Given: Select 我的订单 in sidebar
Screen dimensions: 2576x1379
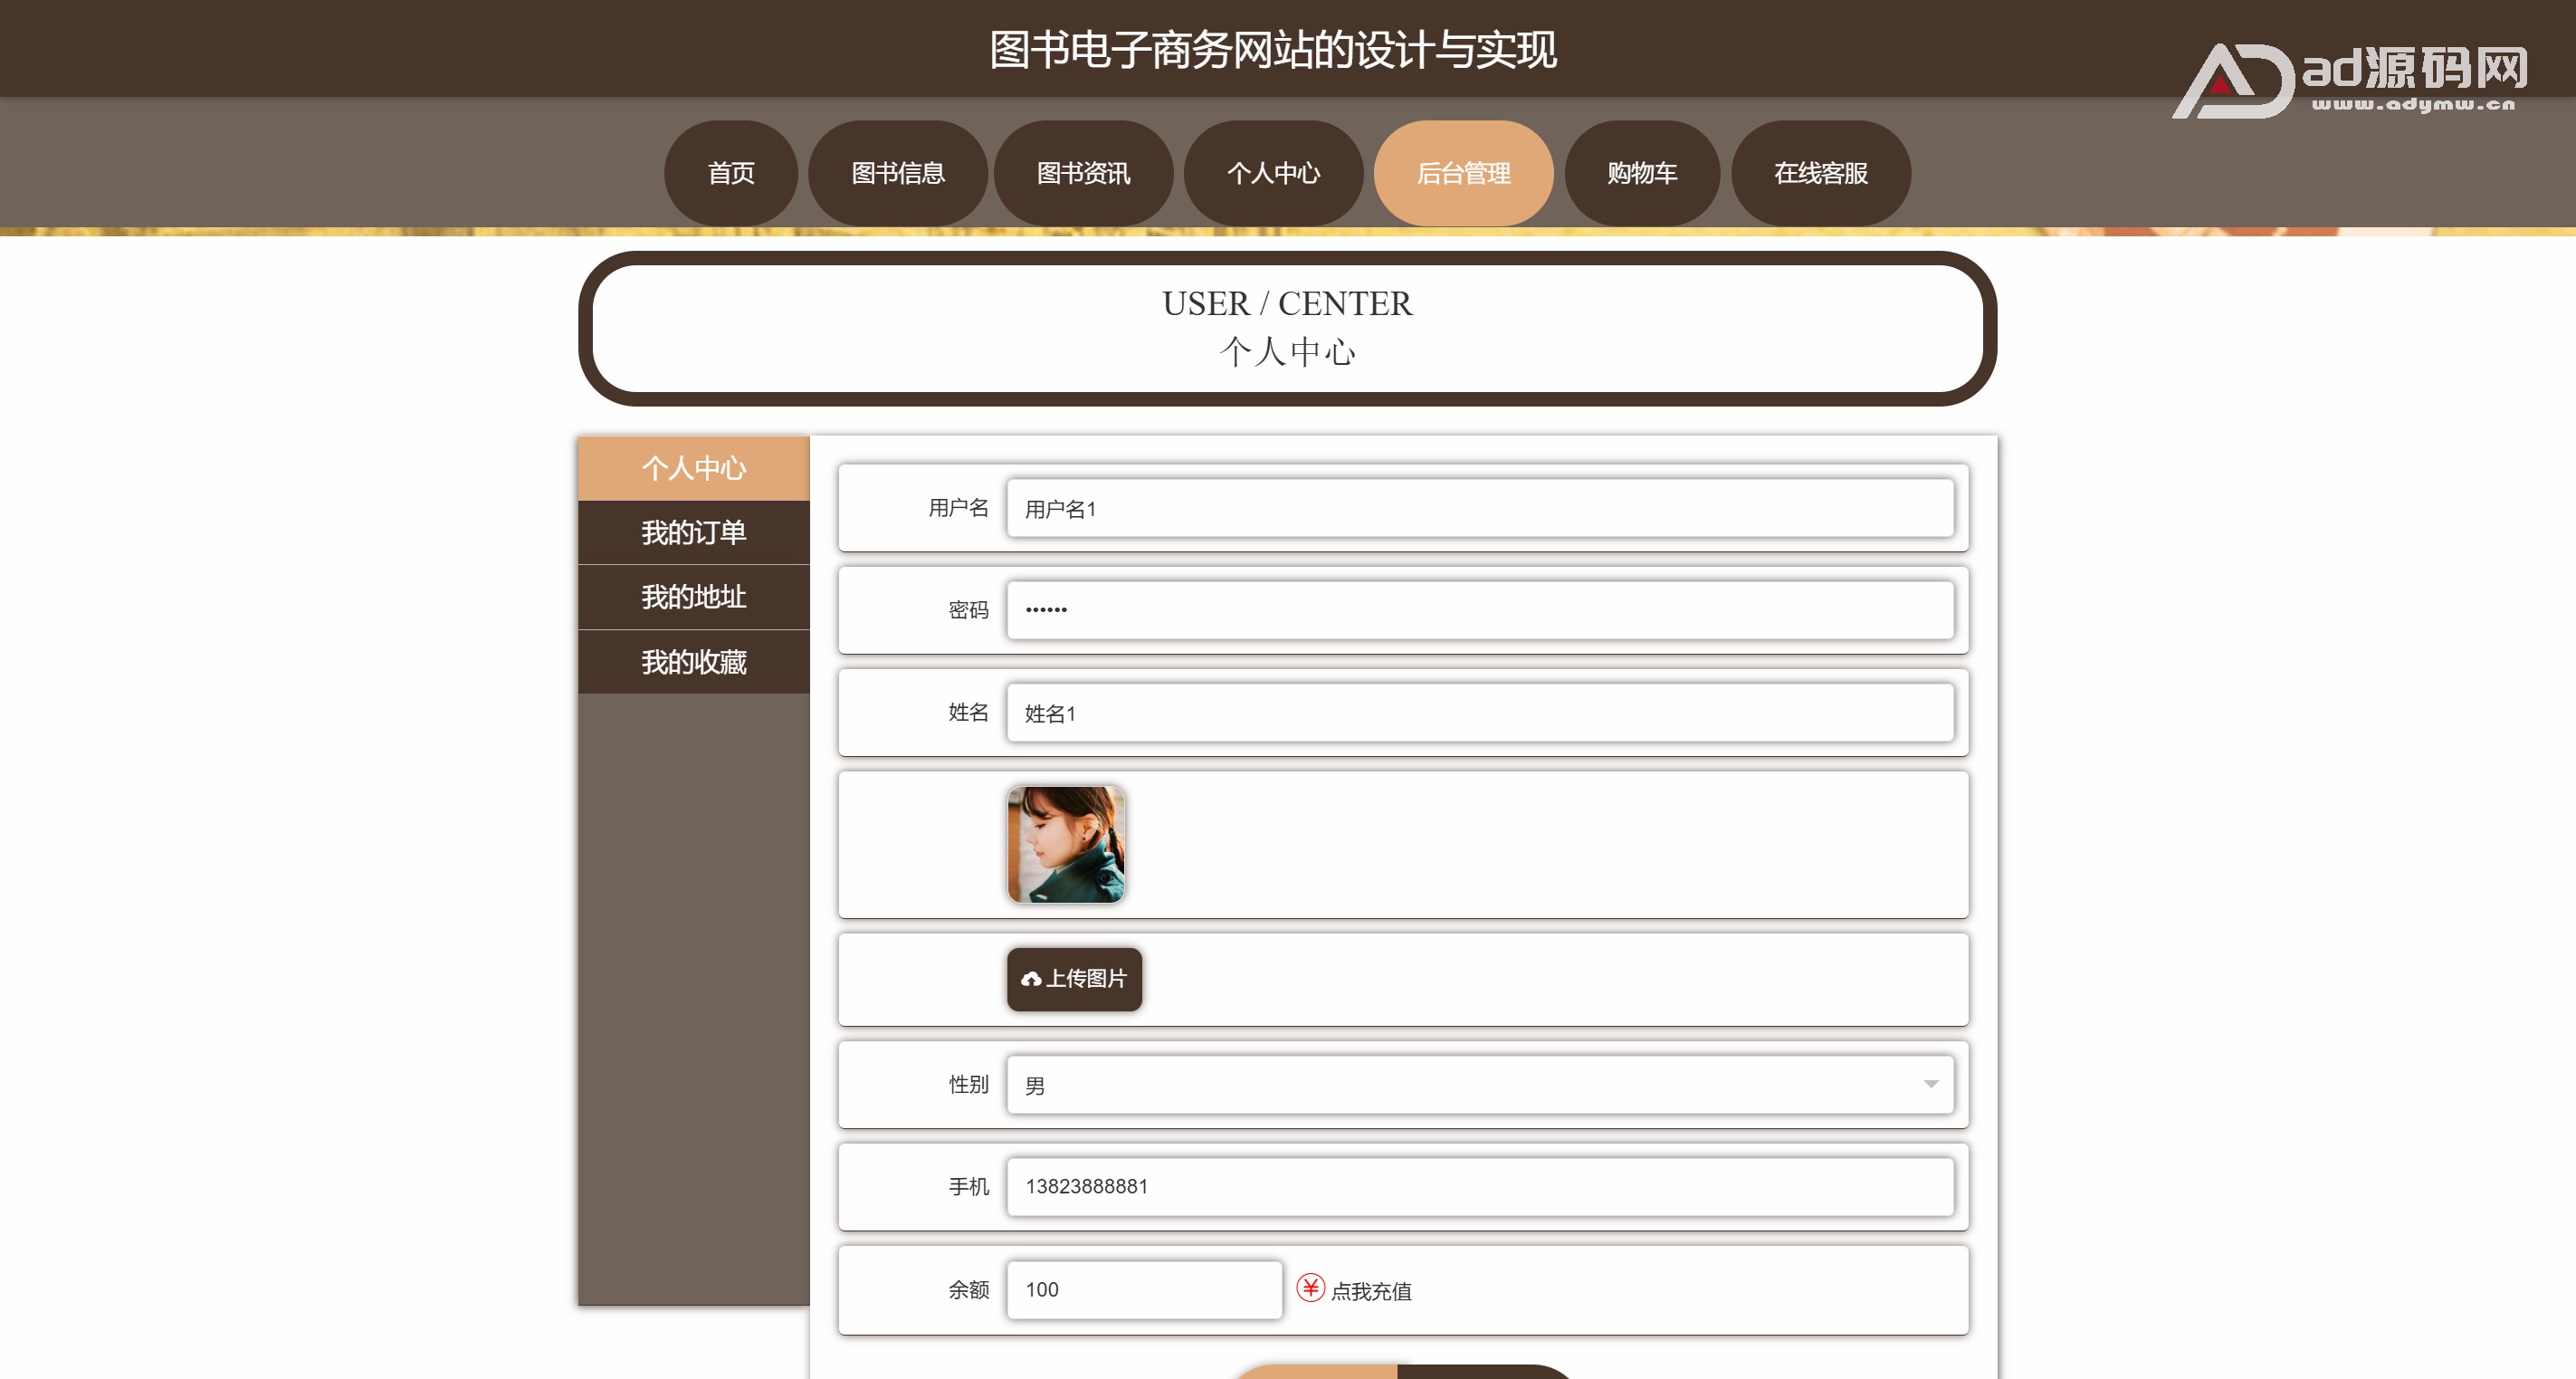Looking at the screenshot, I should (693, 532).
